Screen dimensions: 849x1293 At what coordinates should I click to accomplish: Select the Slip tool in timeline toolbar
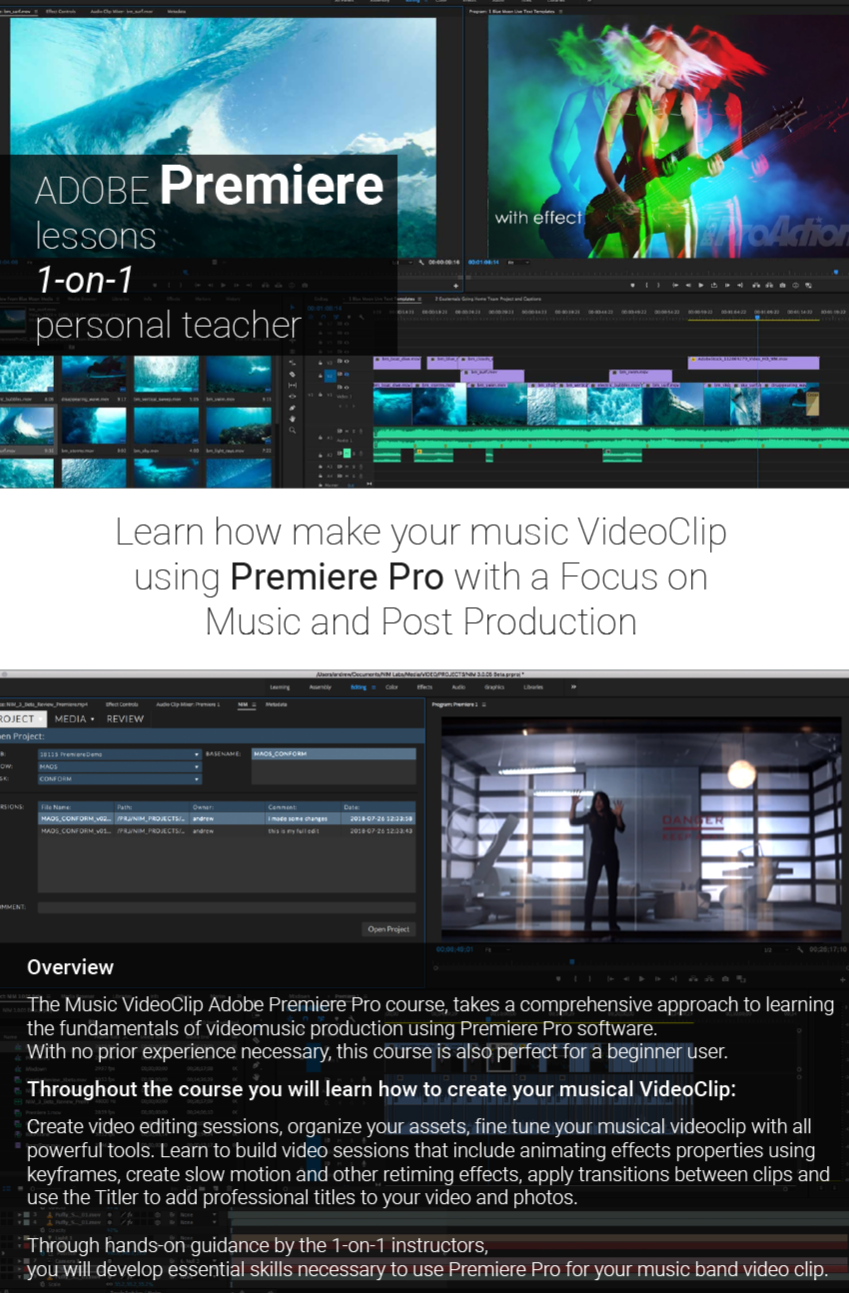(x=292, y=385)
